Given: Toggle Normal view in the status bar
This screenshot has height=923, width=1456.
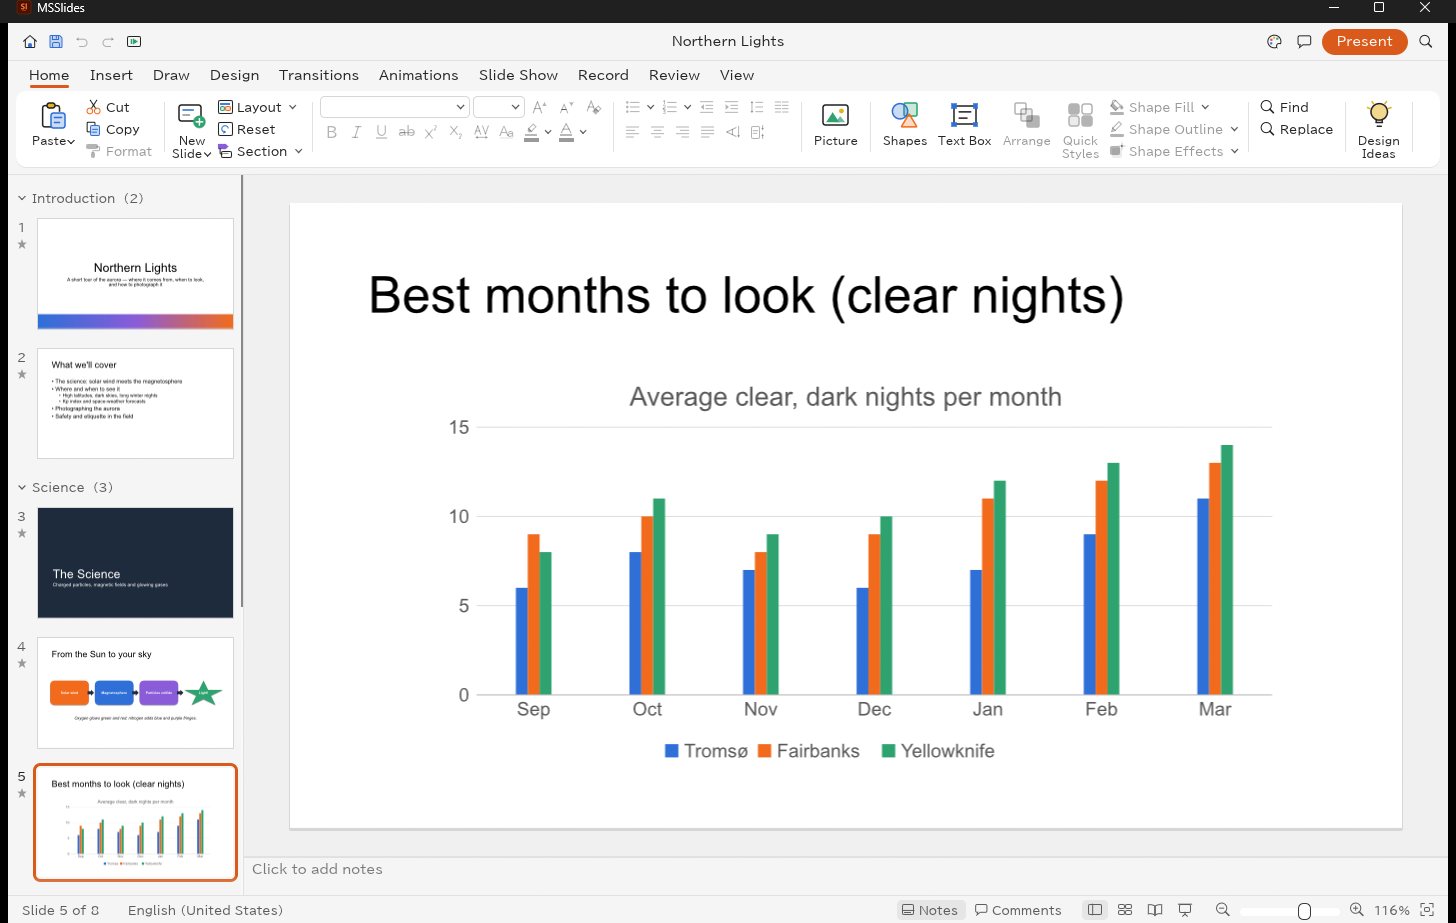Looking at the screenshot, I should click(1095, 910).
